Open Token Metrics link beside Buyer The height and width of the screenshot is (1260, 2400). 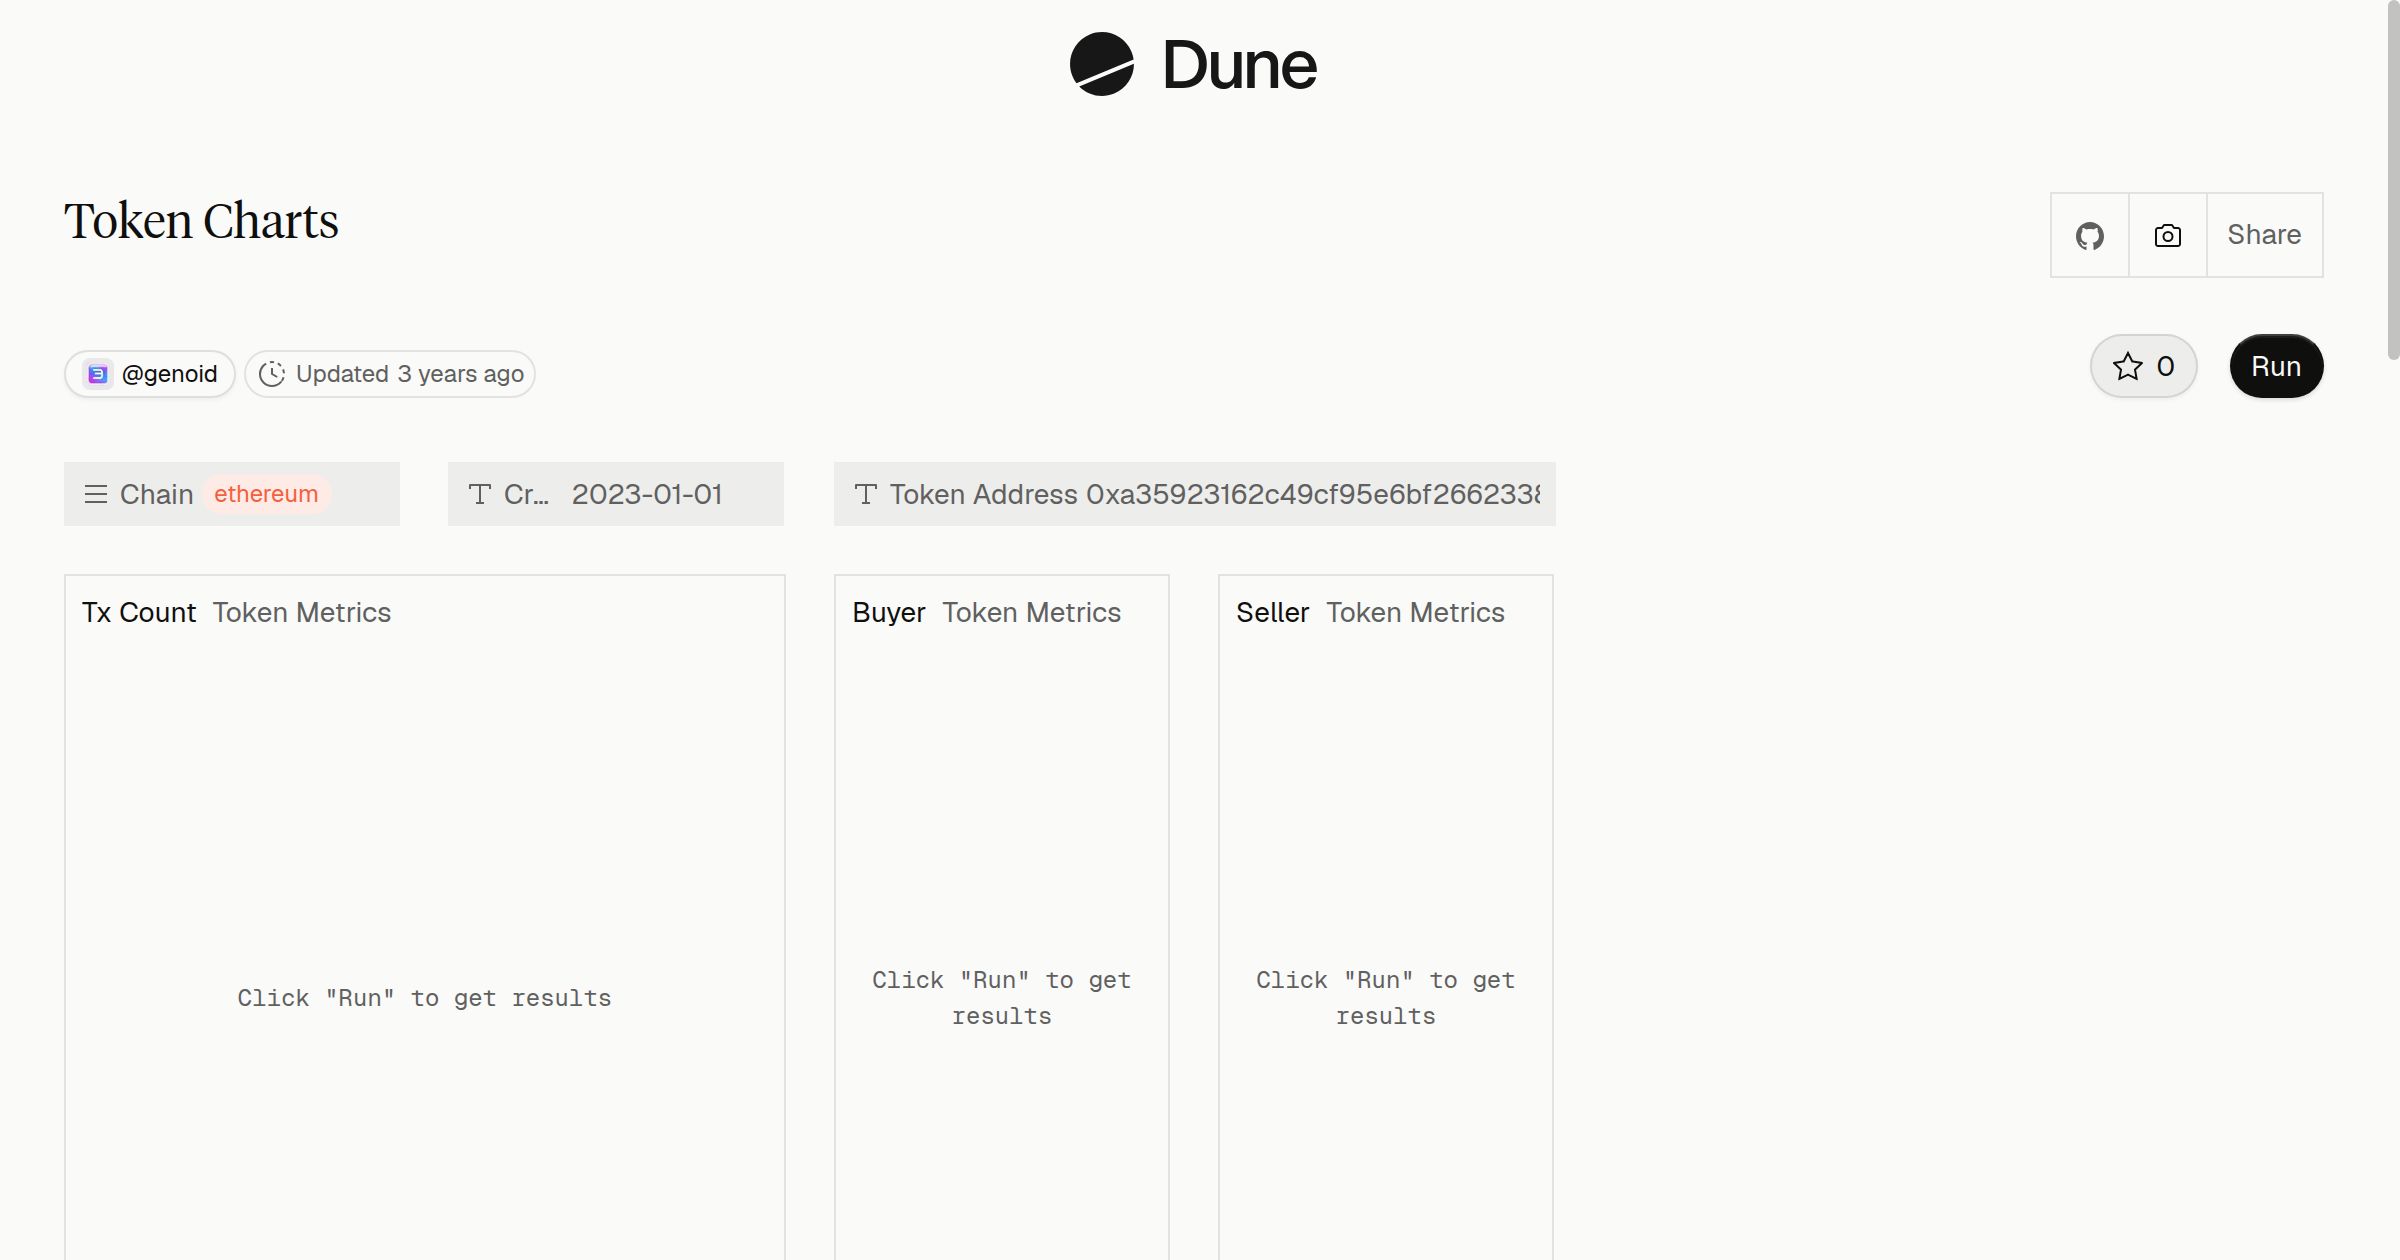pyautogui.click(x=1032, y=612)
